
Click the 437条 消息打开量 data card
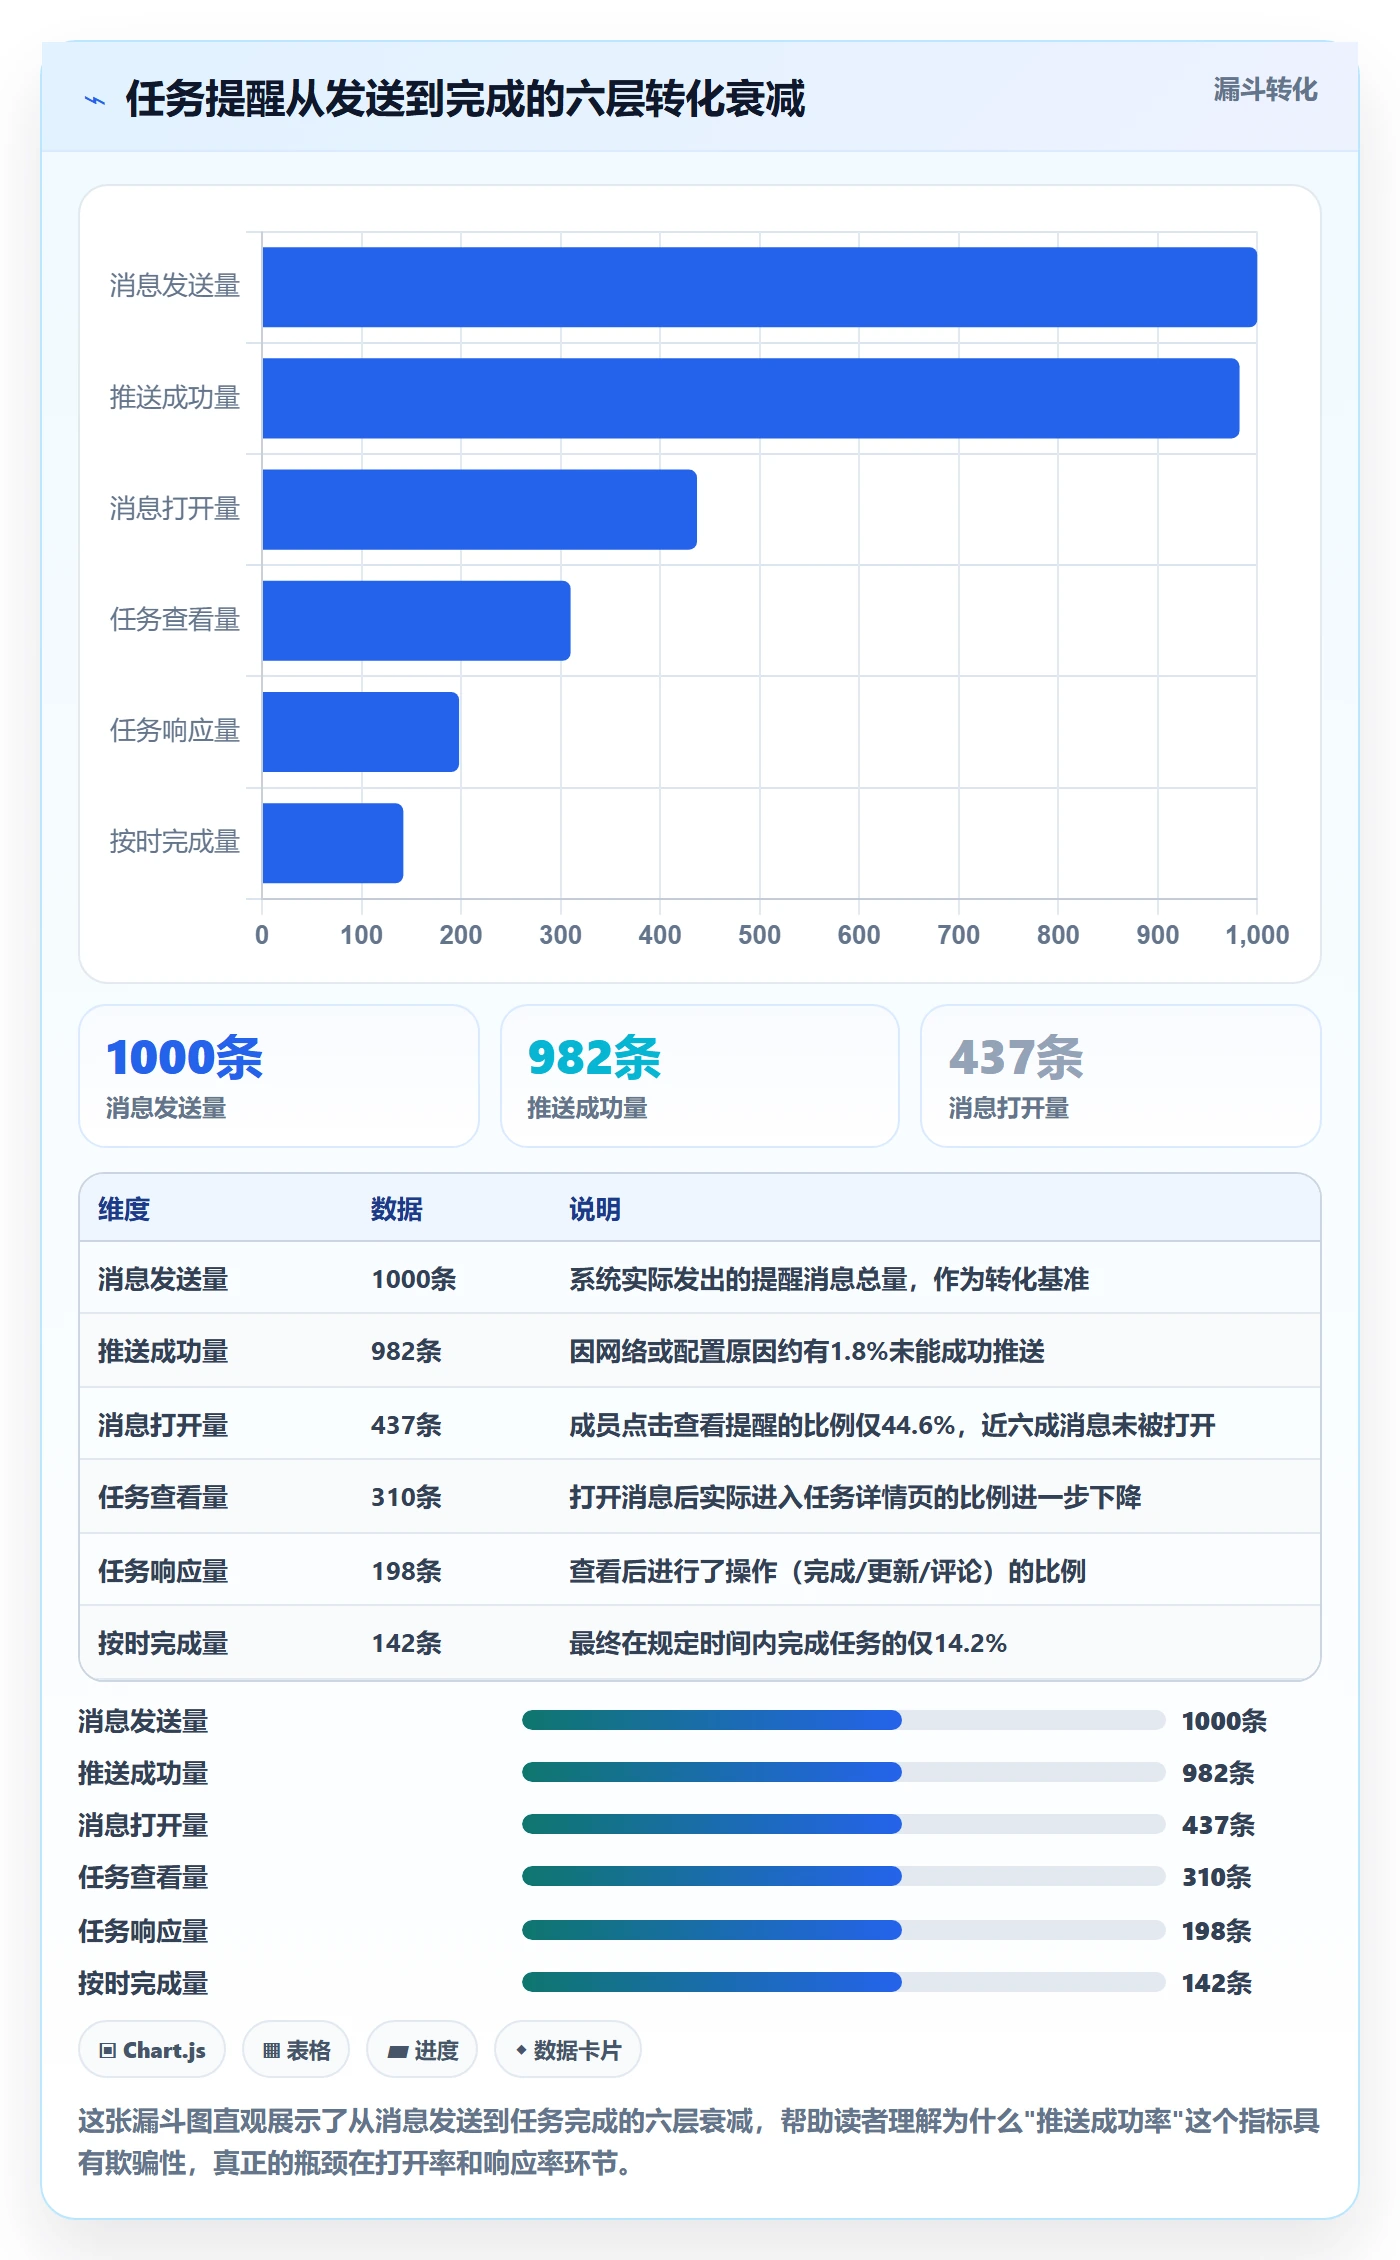coord(1121,1076)
